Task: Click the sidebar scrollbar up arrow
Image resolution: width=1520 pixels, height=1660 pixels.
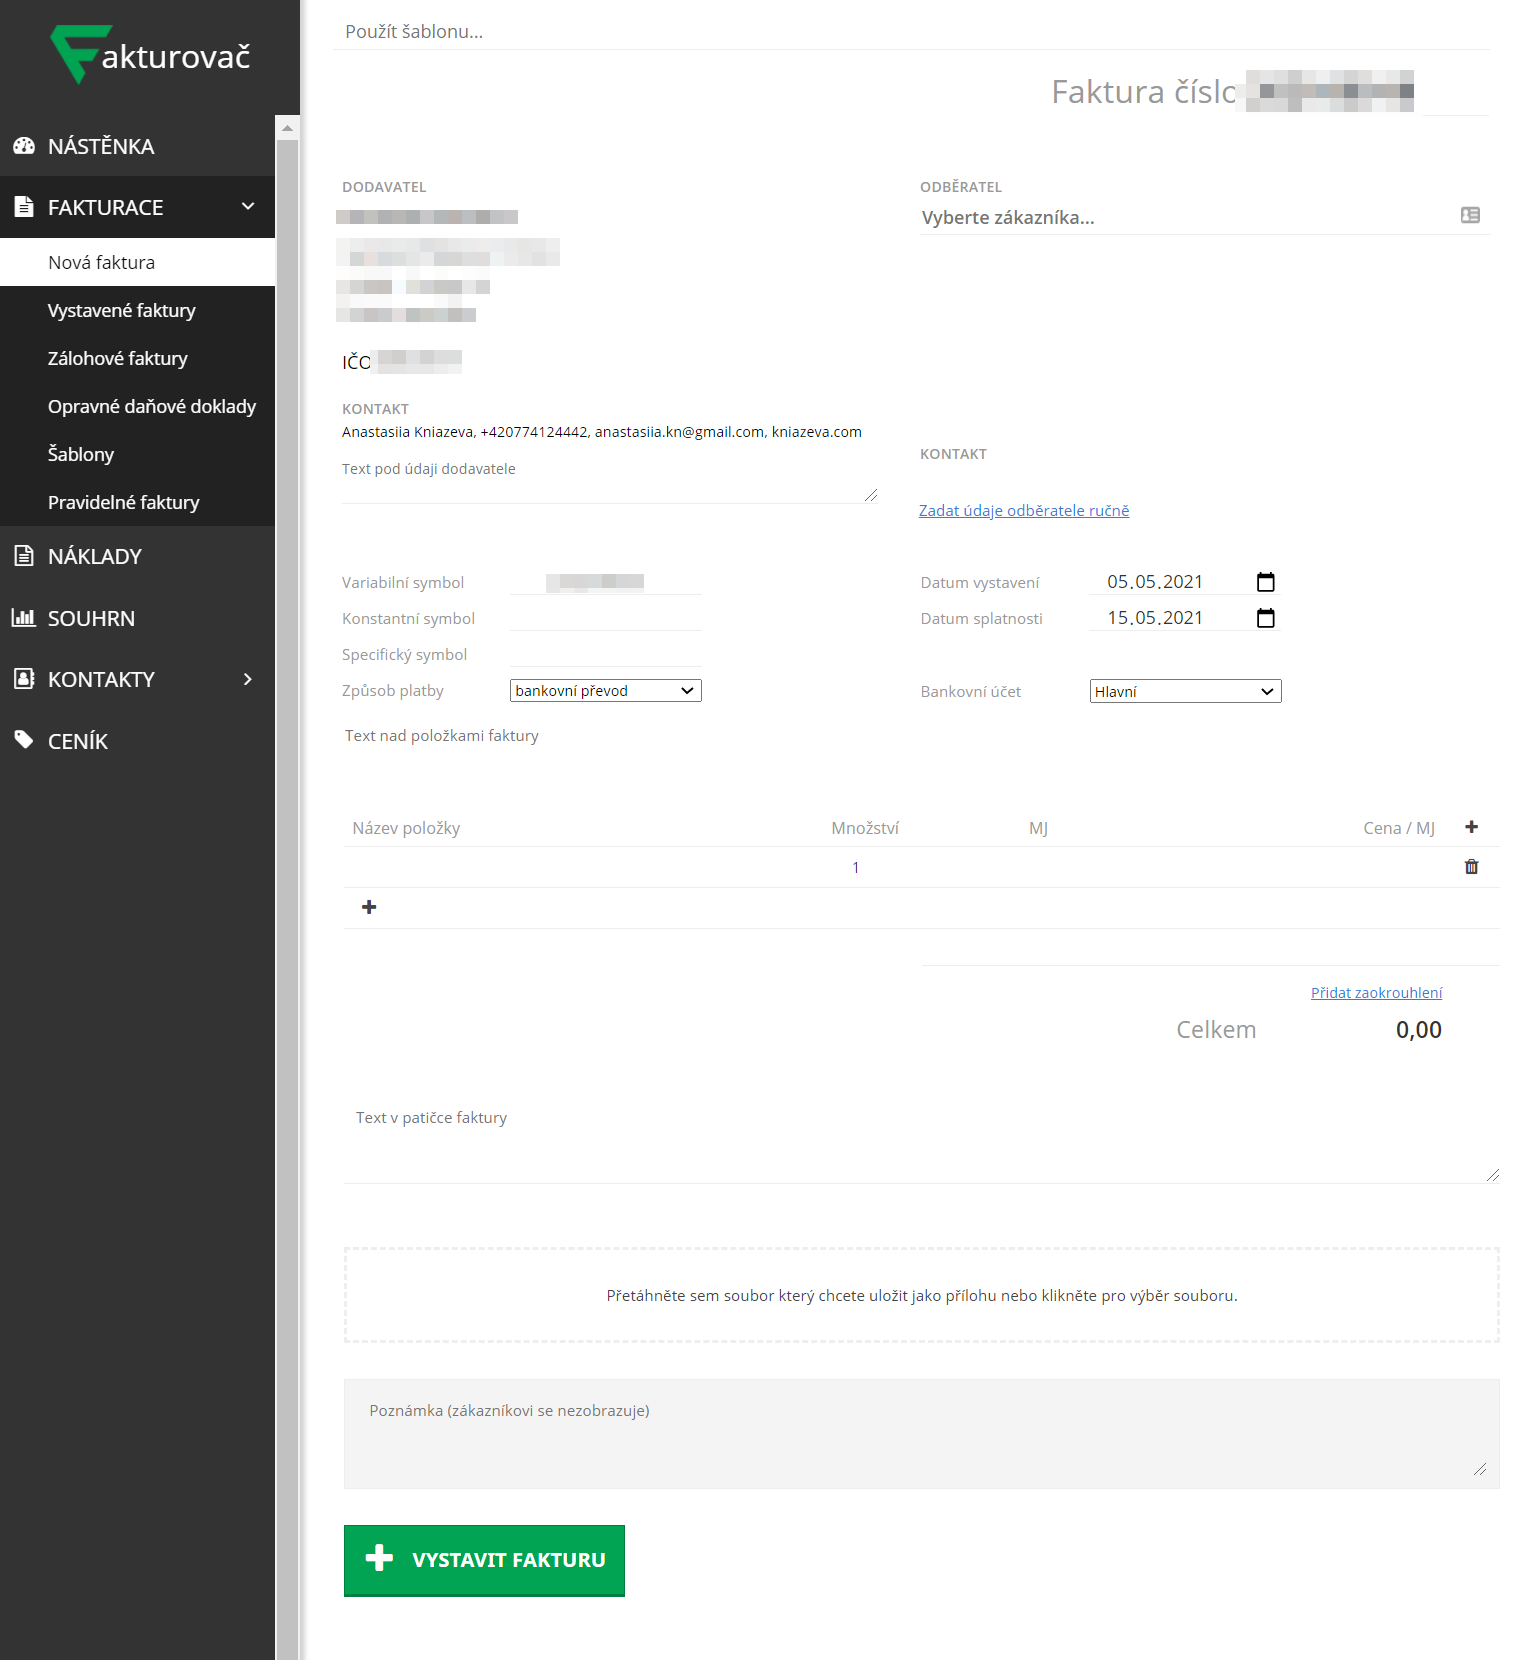Action: click(x=287, y=128)
